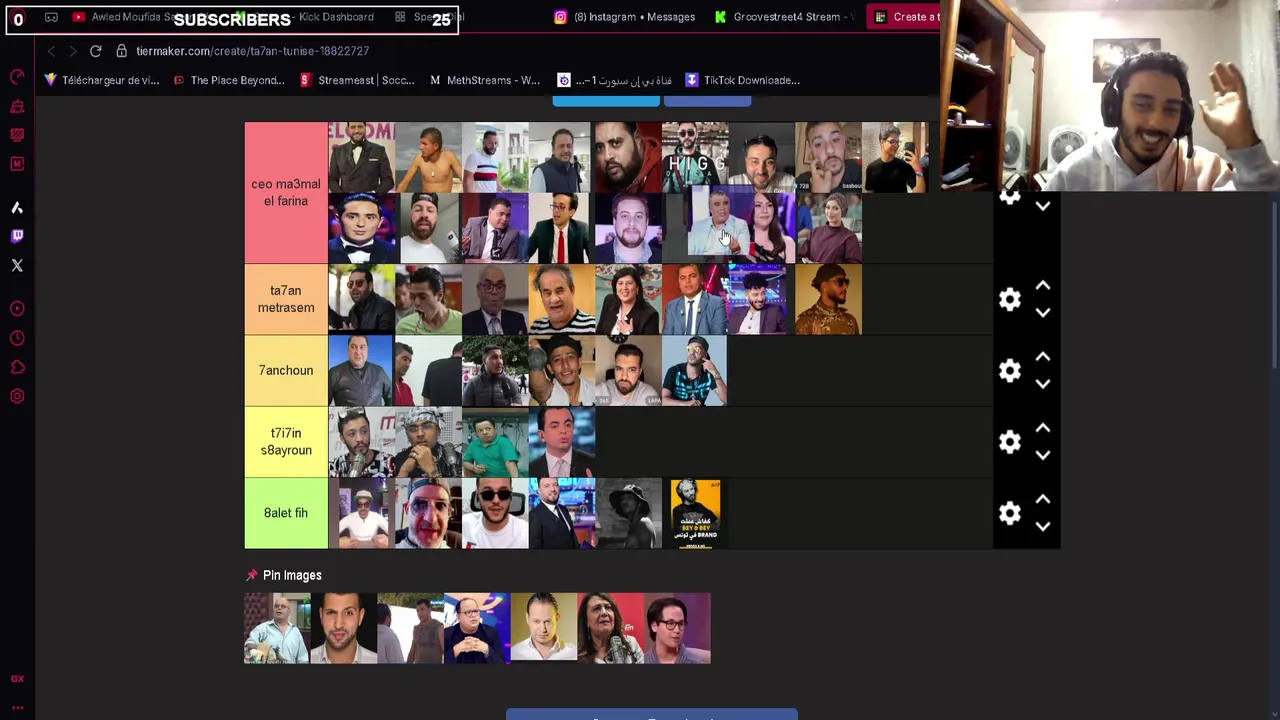The height and width of the screenshot is (720, 1280).
Task: Open Twitch panel in sidebar
Action: pos(17,236)
